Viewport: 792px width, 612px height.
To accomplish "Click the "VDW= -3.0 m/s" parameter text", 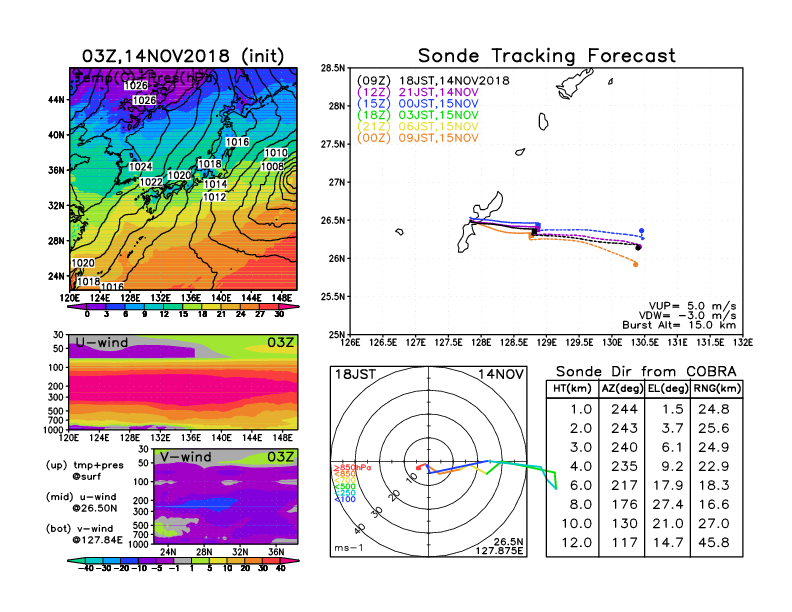I will (687, 316).
